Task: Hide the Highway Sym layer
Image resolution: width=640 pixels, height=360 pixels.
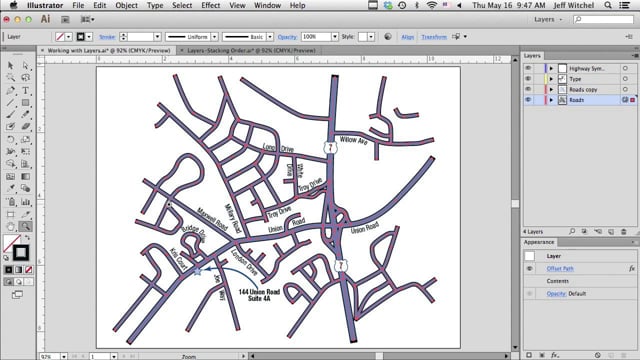Action: click(x=528, y=68)
